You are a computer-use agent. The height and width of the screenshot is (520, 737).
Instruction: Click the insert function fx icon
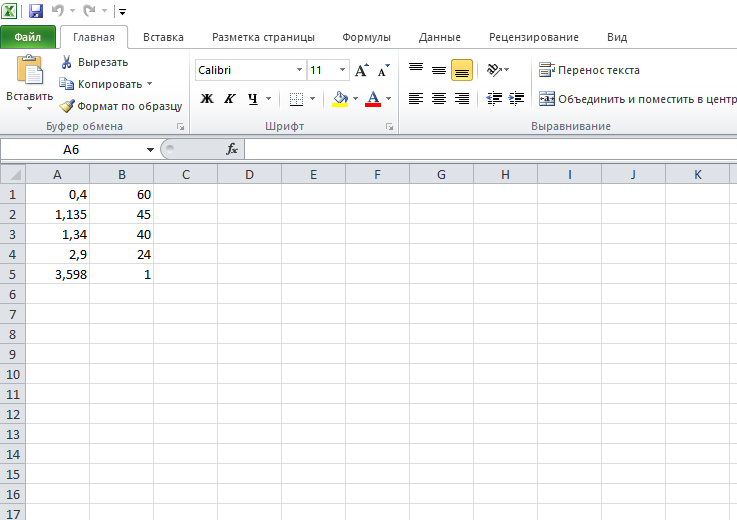[232, 149]
